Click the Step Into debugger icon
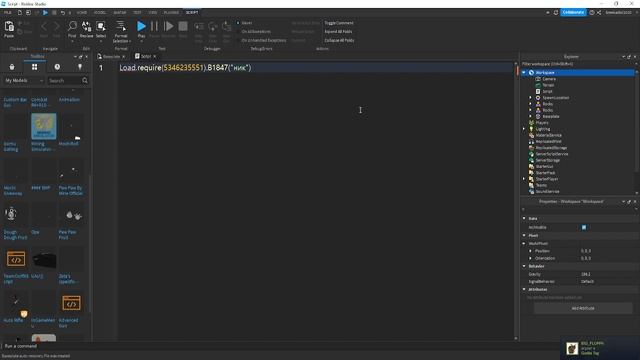This screenshot has height=360, width=640. click(x=199, y=27)
